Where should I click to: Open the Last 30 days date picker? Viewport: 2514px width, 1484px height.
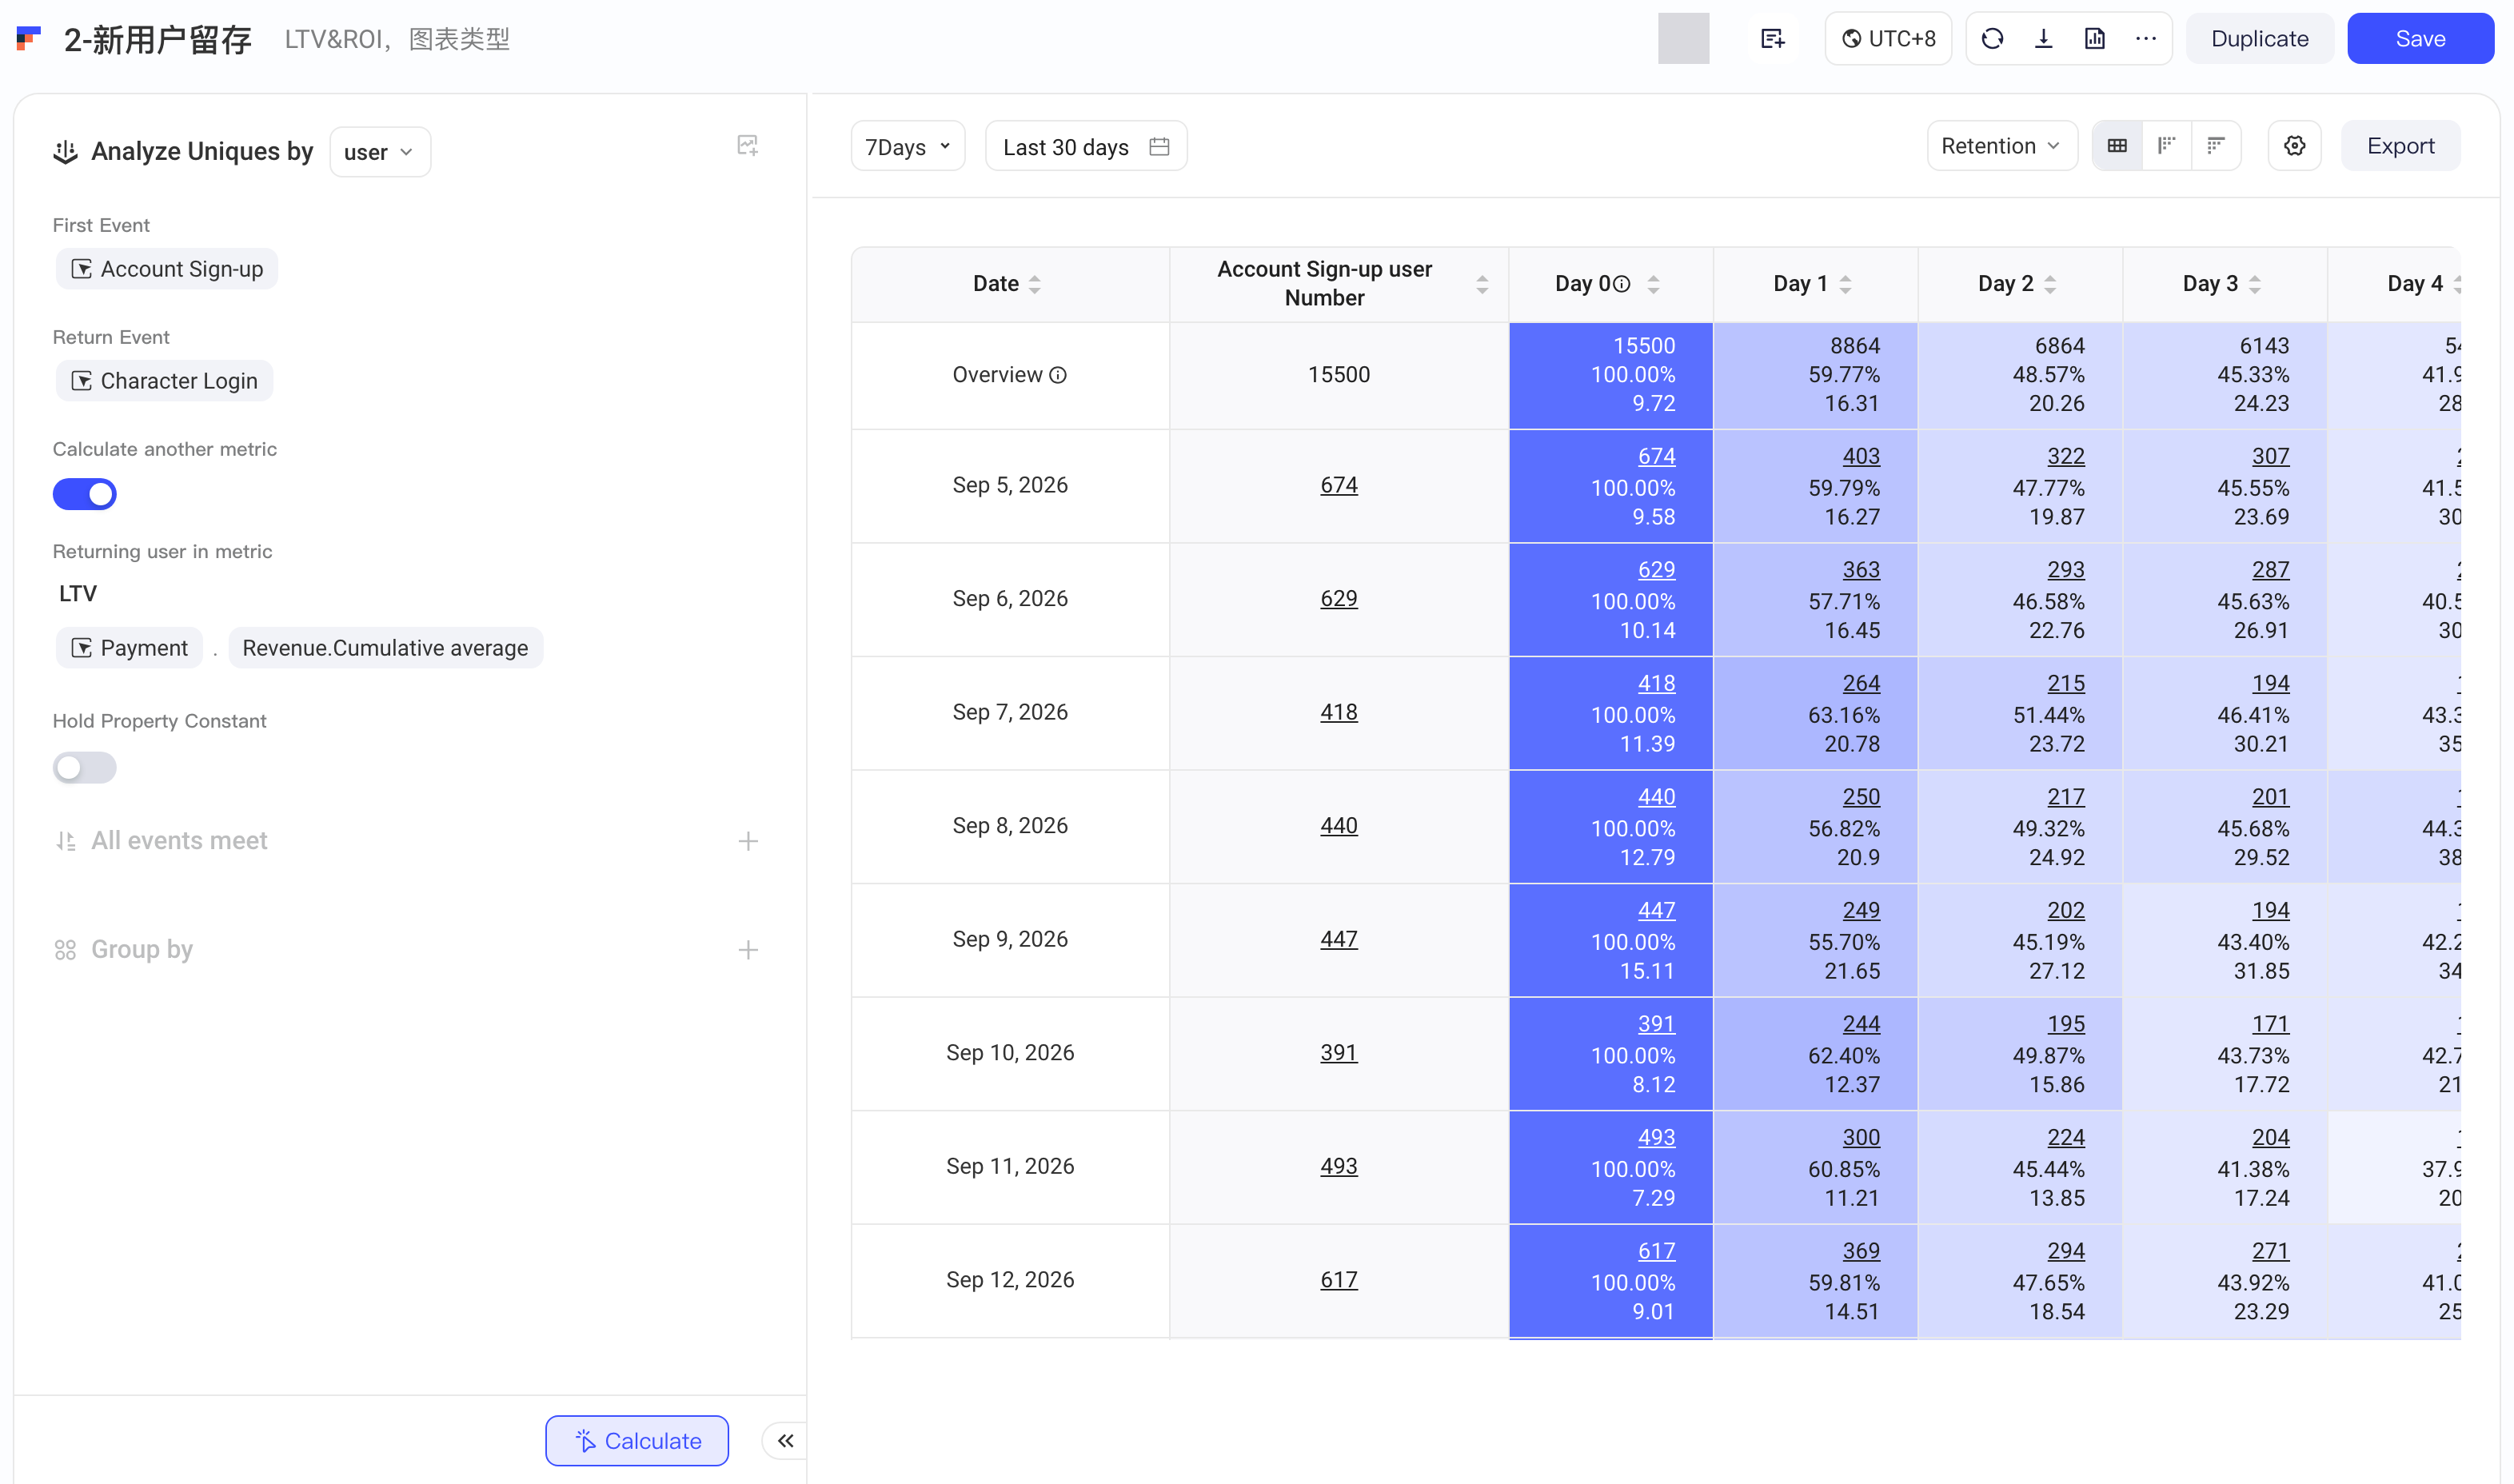pyautogui.click(x=1086, y=147)
